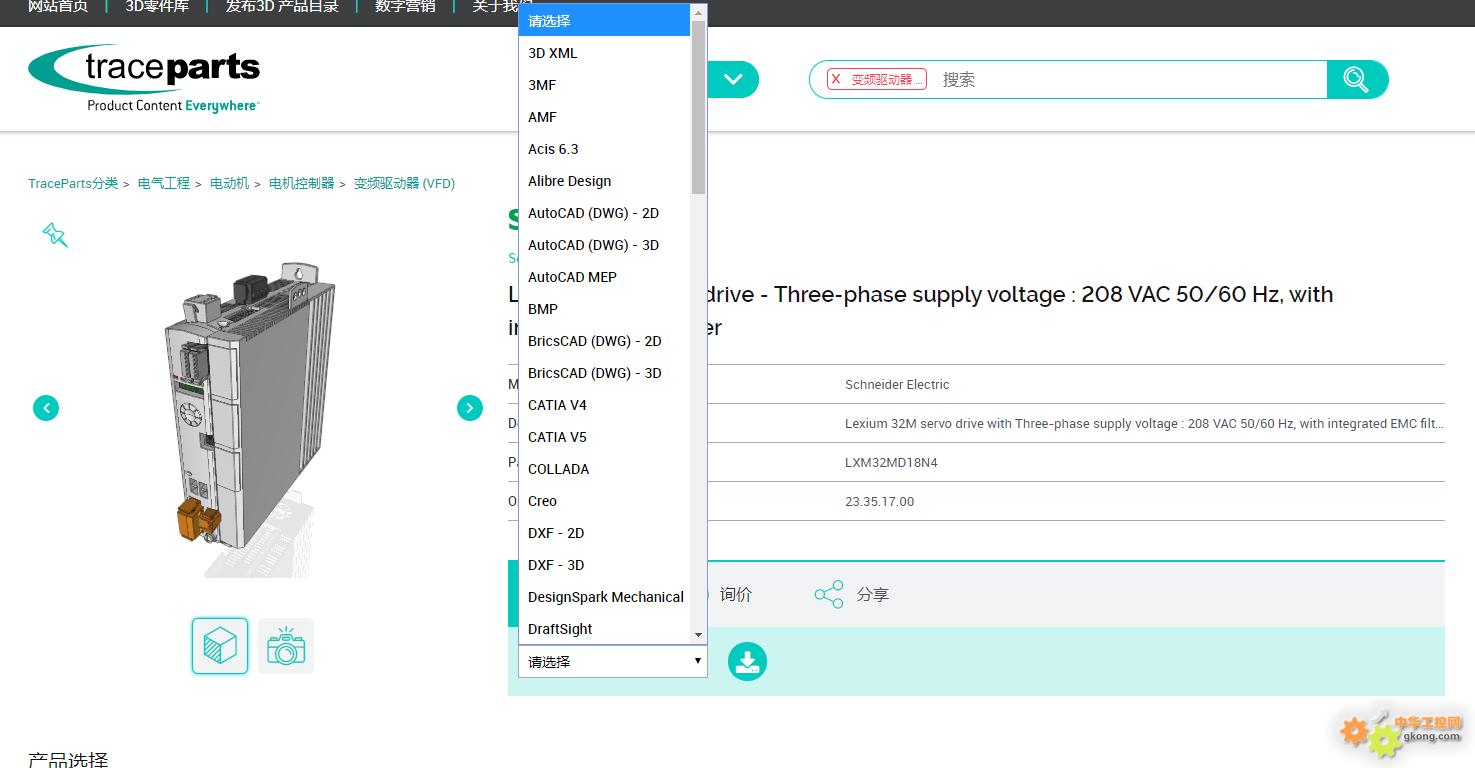Pick BricsCAD (DWG) - 3D
The height and width of the screenshot is (768, 1475).
[604, 373]
